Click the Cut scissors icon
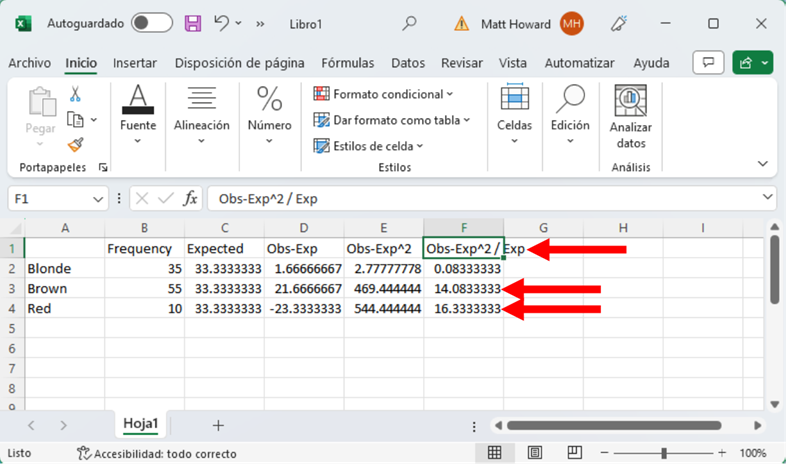Image resolution: width=786 pixels, height=464 pixels. 75,94
